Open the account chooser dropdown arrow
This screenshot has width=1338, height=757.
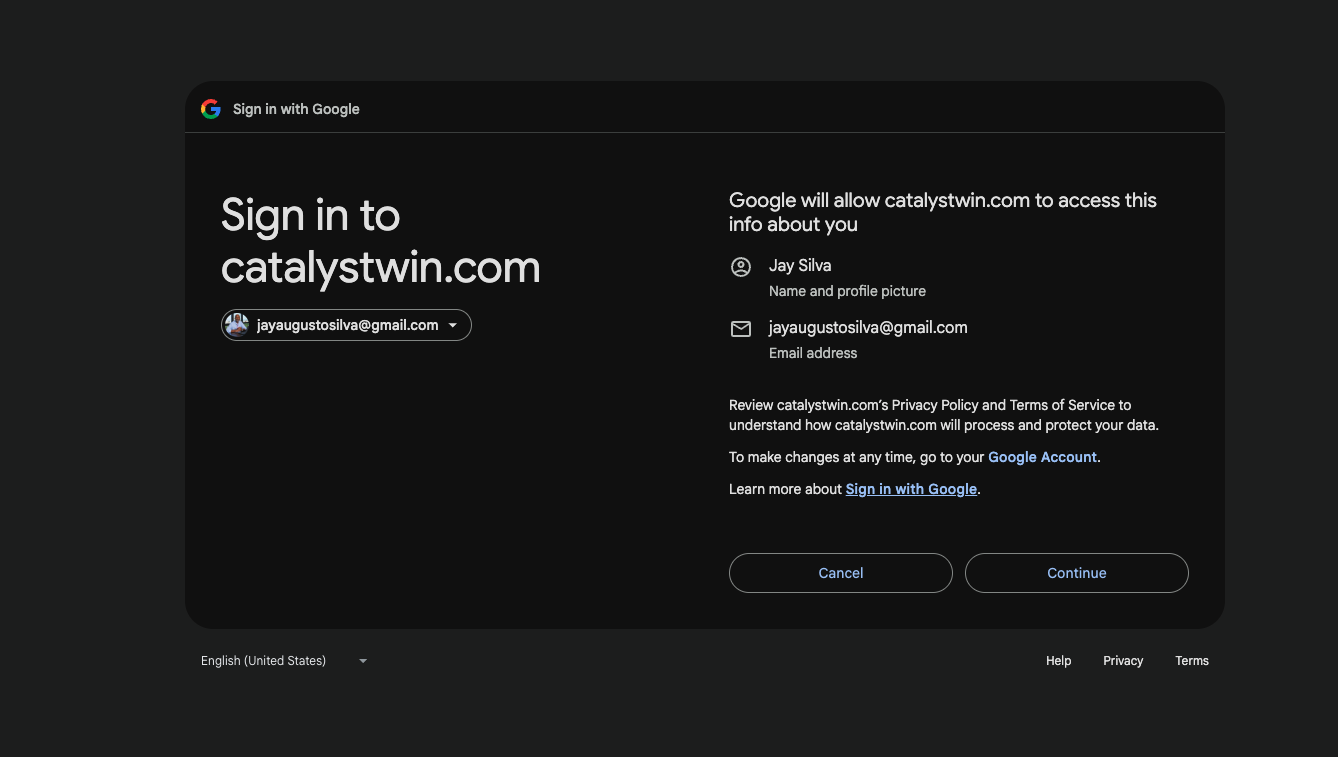[x=453, y=325]
